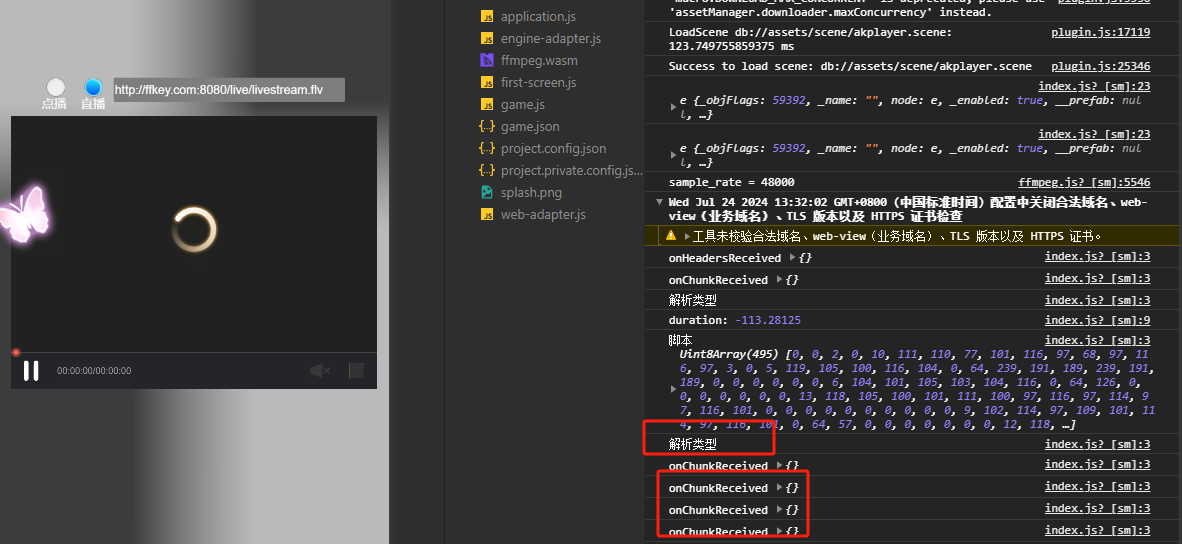Click the LoadScene akplayer.scene log line
Image resolution: width=1182 pixels, height=544 pixels.
click(810, 39)
